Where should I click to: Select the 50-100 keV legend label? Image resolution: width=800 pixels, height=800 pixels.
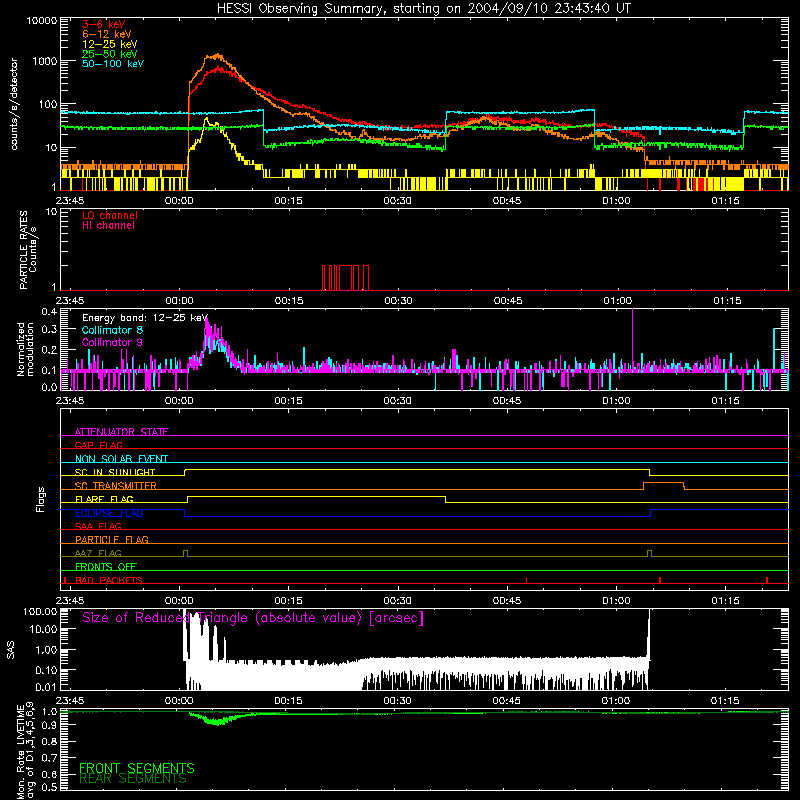(x=113, y=63)
